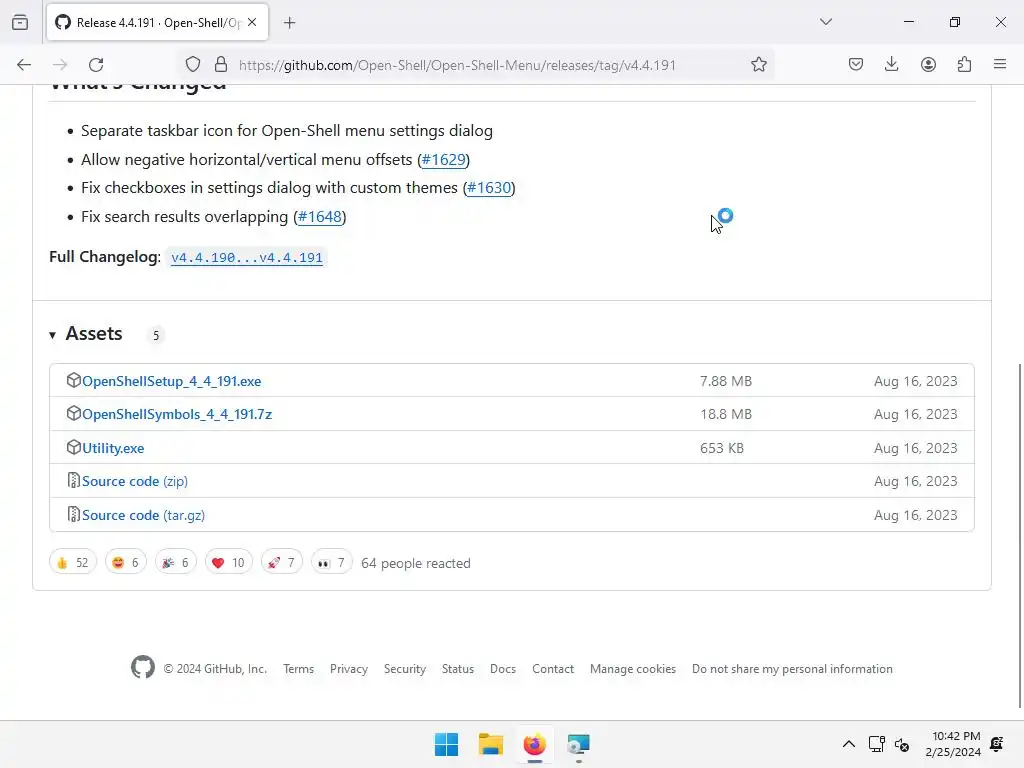Open v4.4.190...v4.4.191 changelog comparison
This screenshot has width=1024, height=768.
coord(247,257)
